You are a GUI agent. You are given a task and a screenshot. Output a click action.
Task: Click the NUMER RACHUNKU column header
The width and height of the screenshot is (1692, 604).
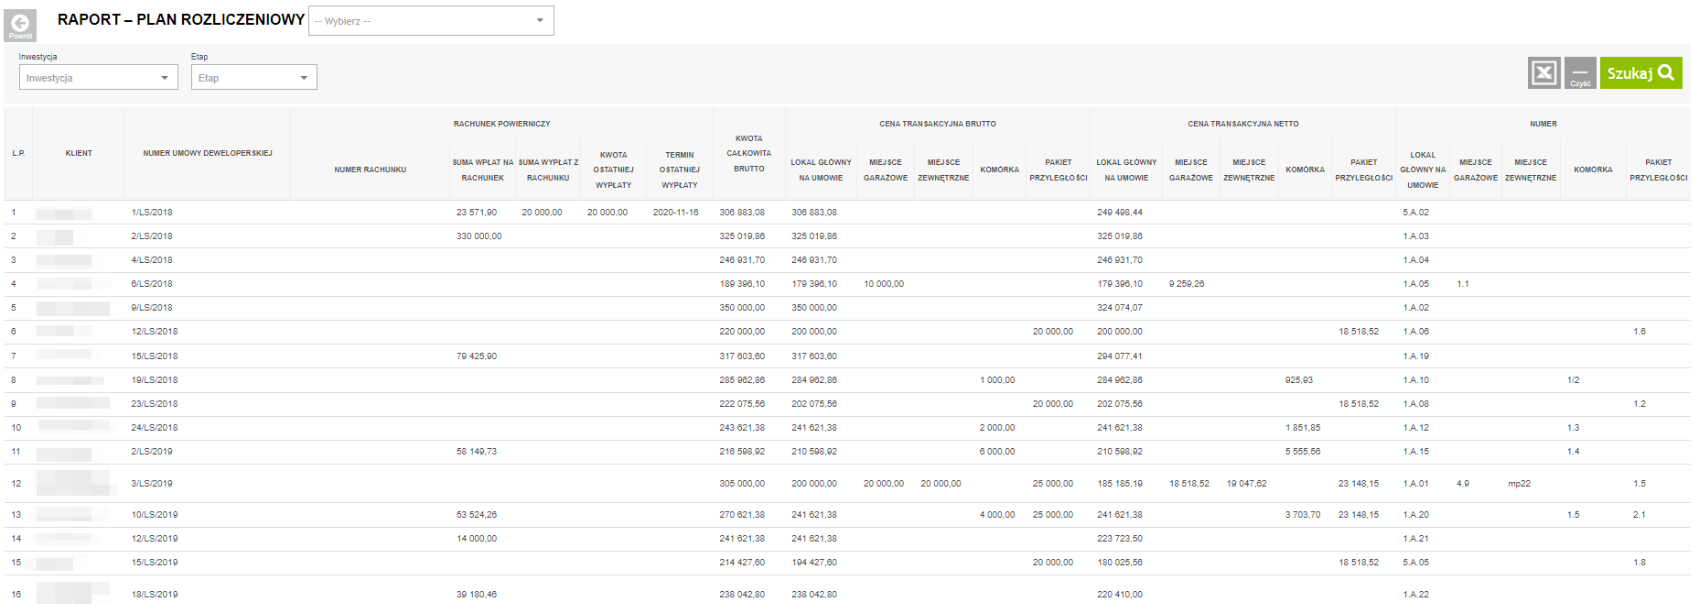pos(370,170)
